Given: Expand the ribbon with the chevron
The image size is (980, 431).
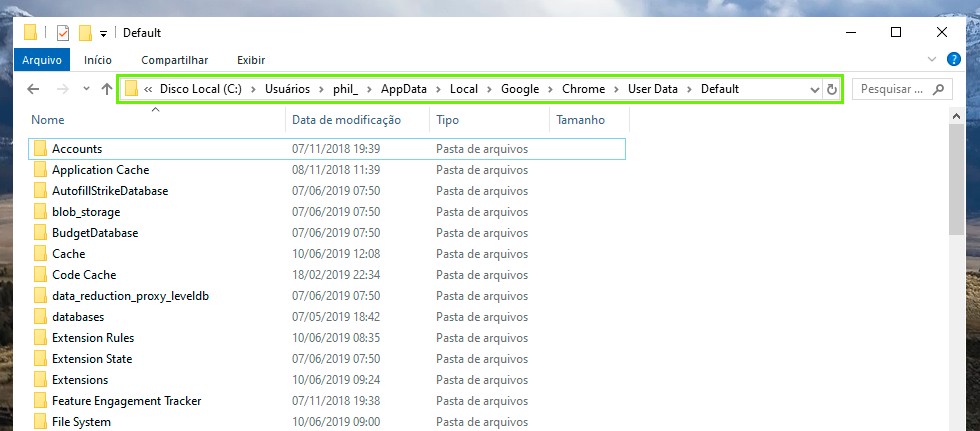Looking at the screenshot, I should tap(932, 60).
